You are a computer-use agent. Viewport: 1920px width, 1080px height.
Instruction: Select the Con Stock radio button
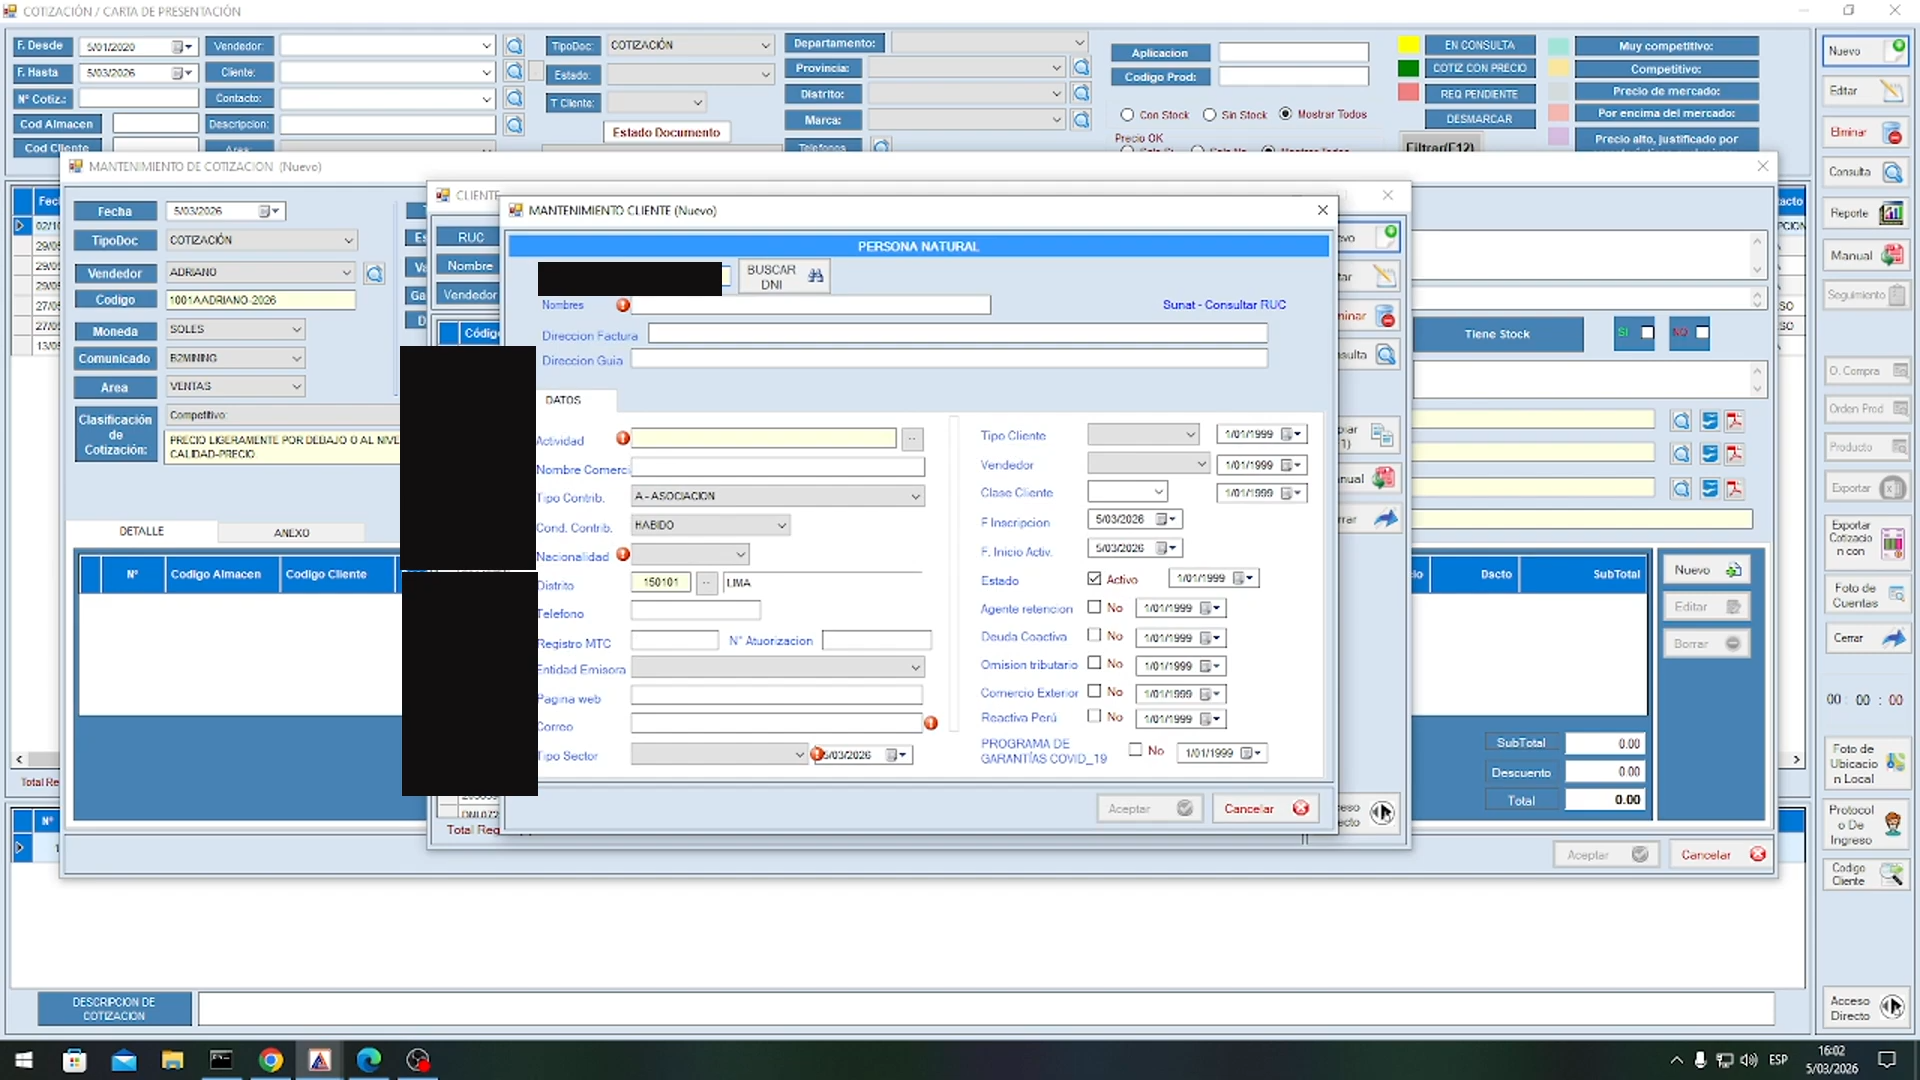(1127, 115)
